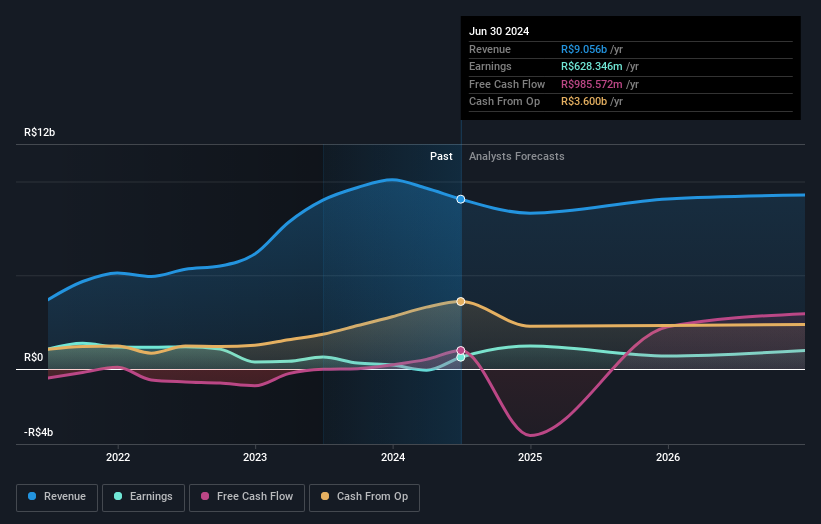821x524 pixels.
Task: Click the Free Cash Flow label in tooltip
Action: point(507,84)
